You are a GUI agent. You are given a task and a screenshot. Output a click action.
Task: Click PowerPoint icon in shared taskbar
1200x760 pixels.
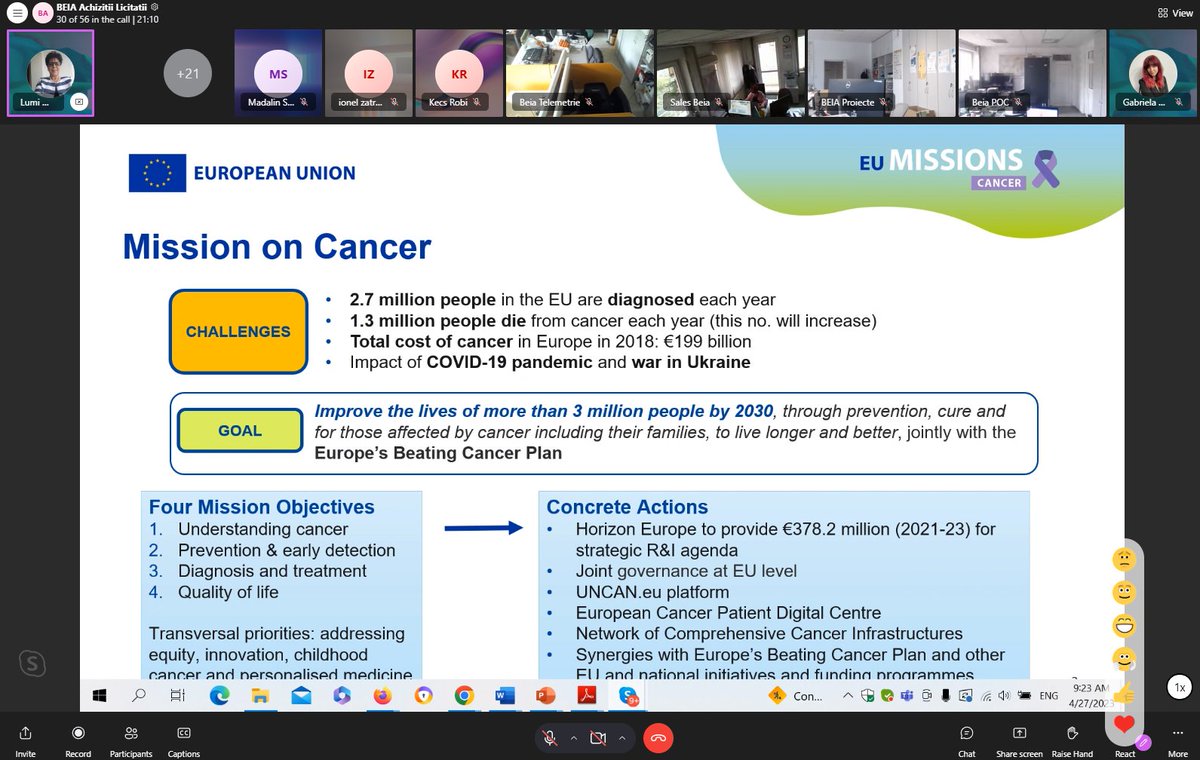pyautogui.click(x=545, y=695)
